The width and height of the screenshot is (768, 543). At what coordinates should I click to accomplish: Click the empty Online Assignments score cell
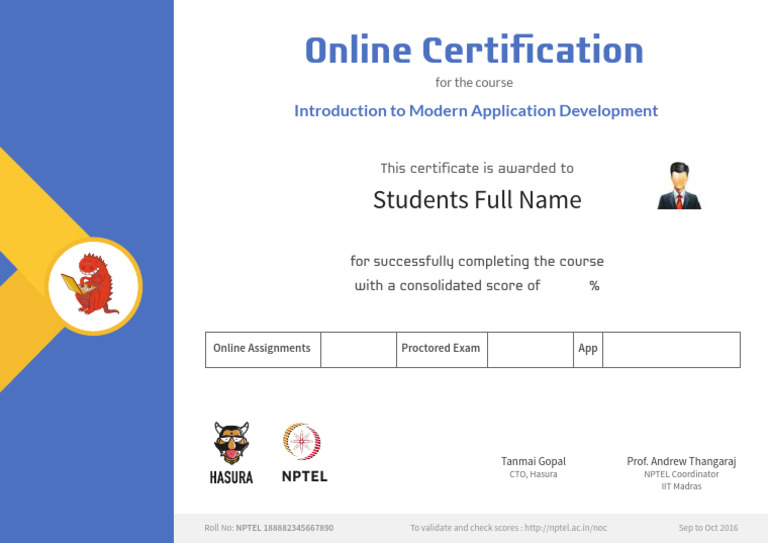[x=358, y=349]
